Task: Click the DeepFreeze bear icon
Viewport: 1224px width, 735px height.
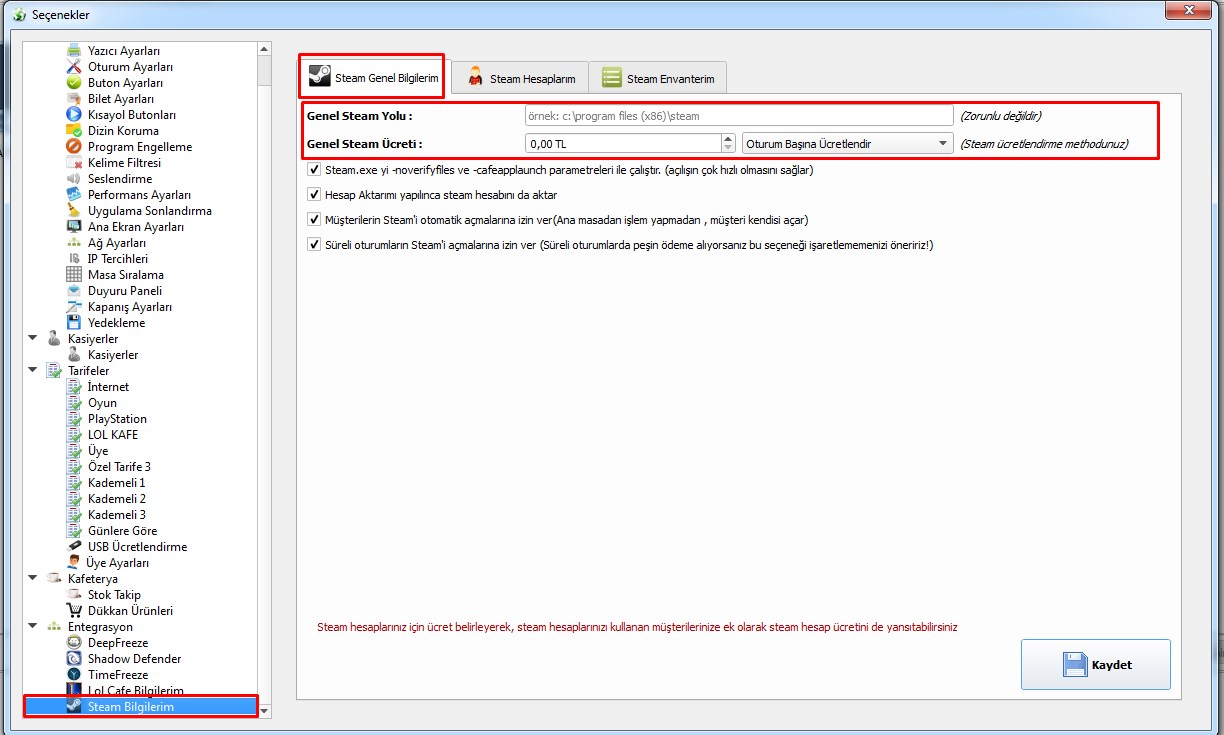Action: [74, 643]
